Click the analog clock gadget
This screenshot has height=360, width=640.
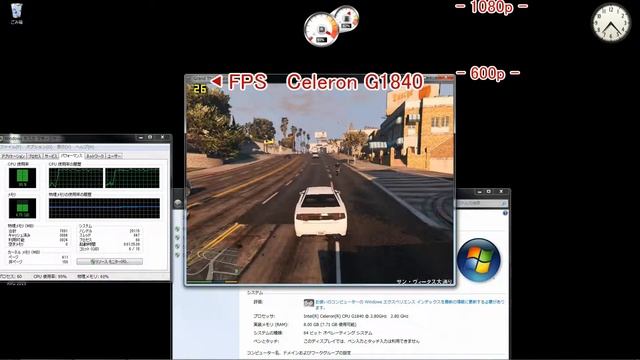611,22
